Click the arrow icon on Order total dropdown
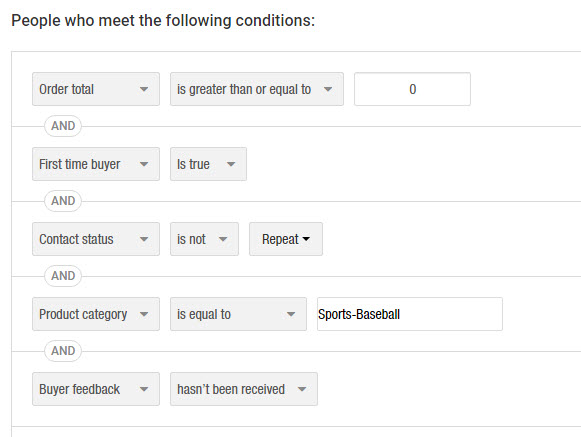Screen dimensions: 581x437 [x=144, y=89]
